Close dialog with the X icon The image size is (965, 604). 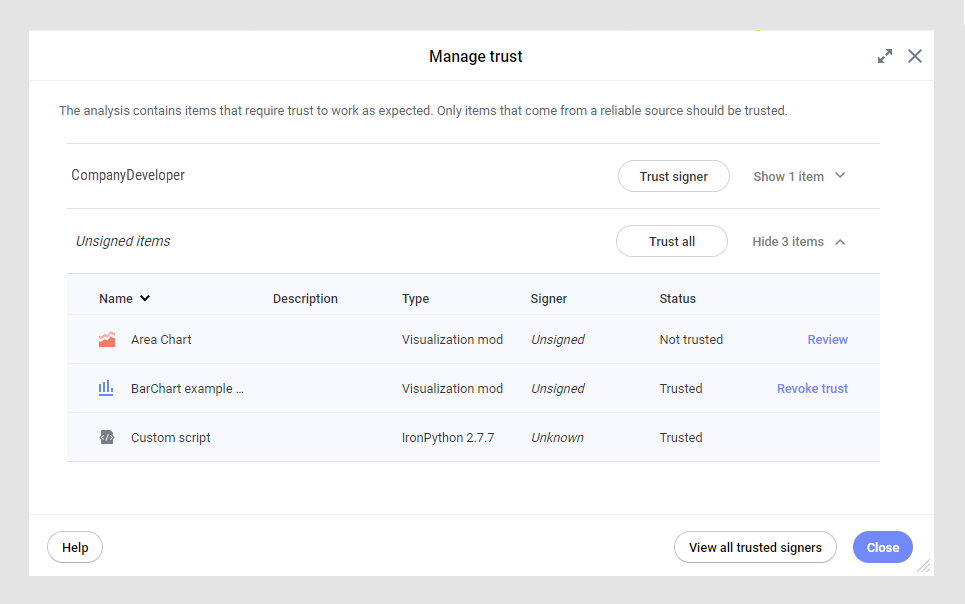point(915,57)
